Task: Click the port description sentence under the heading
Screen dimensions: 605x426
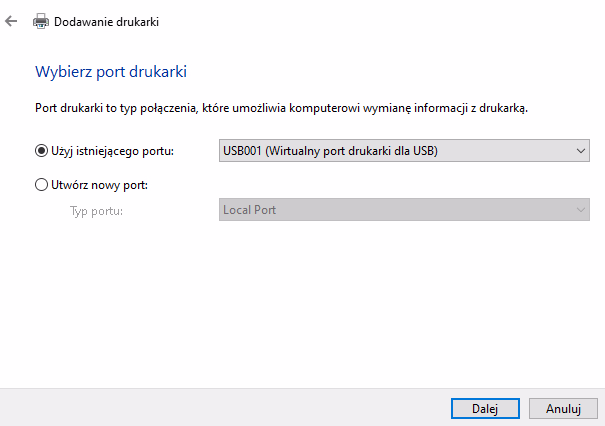Action: click(x=282, y=107)
